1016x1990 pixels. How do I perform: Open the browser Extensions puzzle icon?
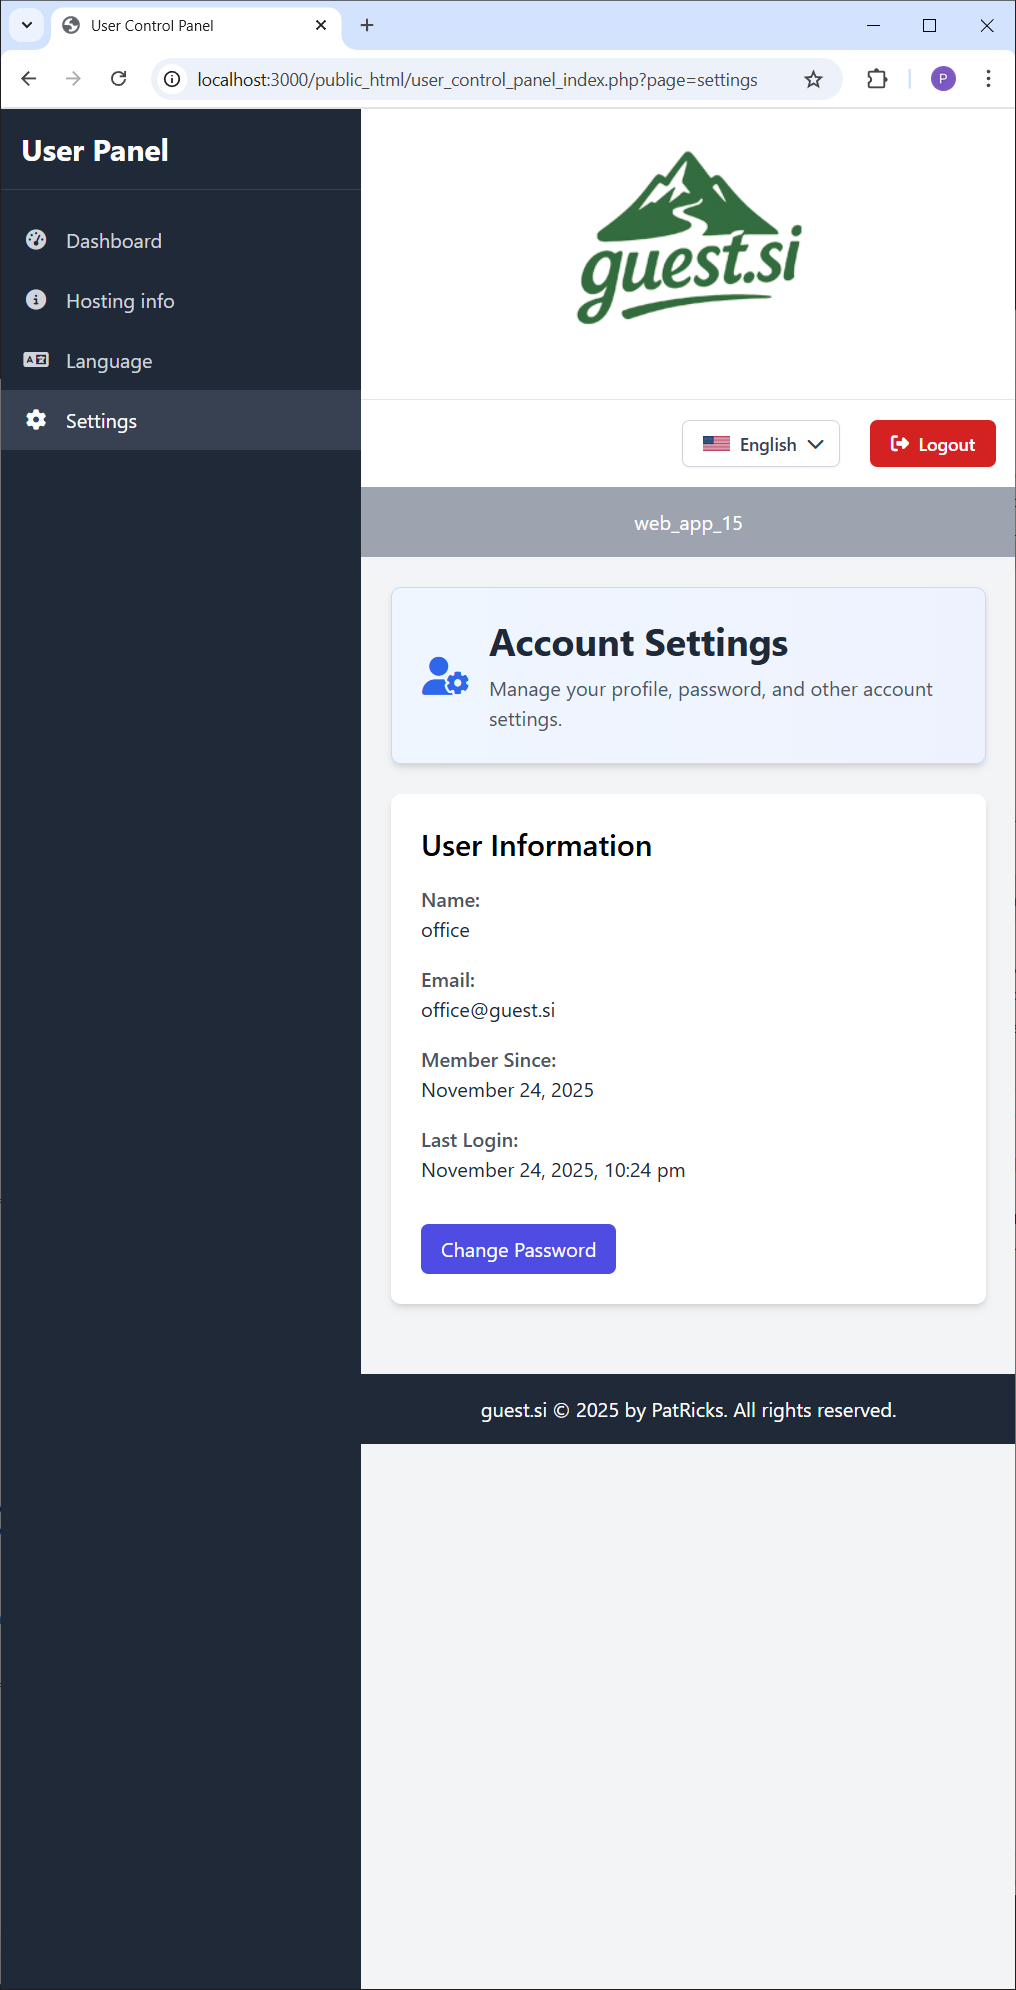(x=877, y=79)
